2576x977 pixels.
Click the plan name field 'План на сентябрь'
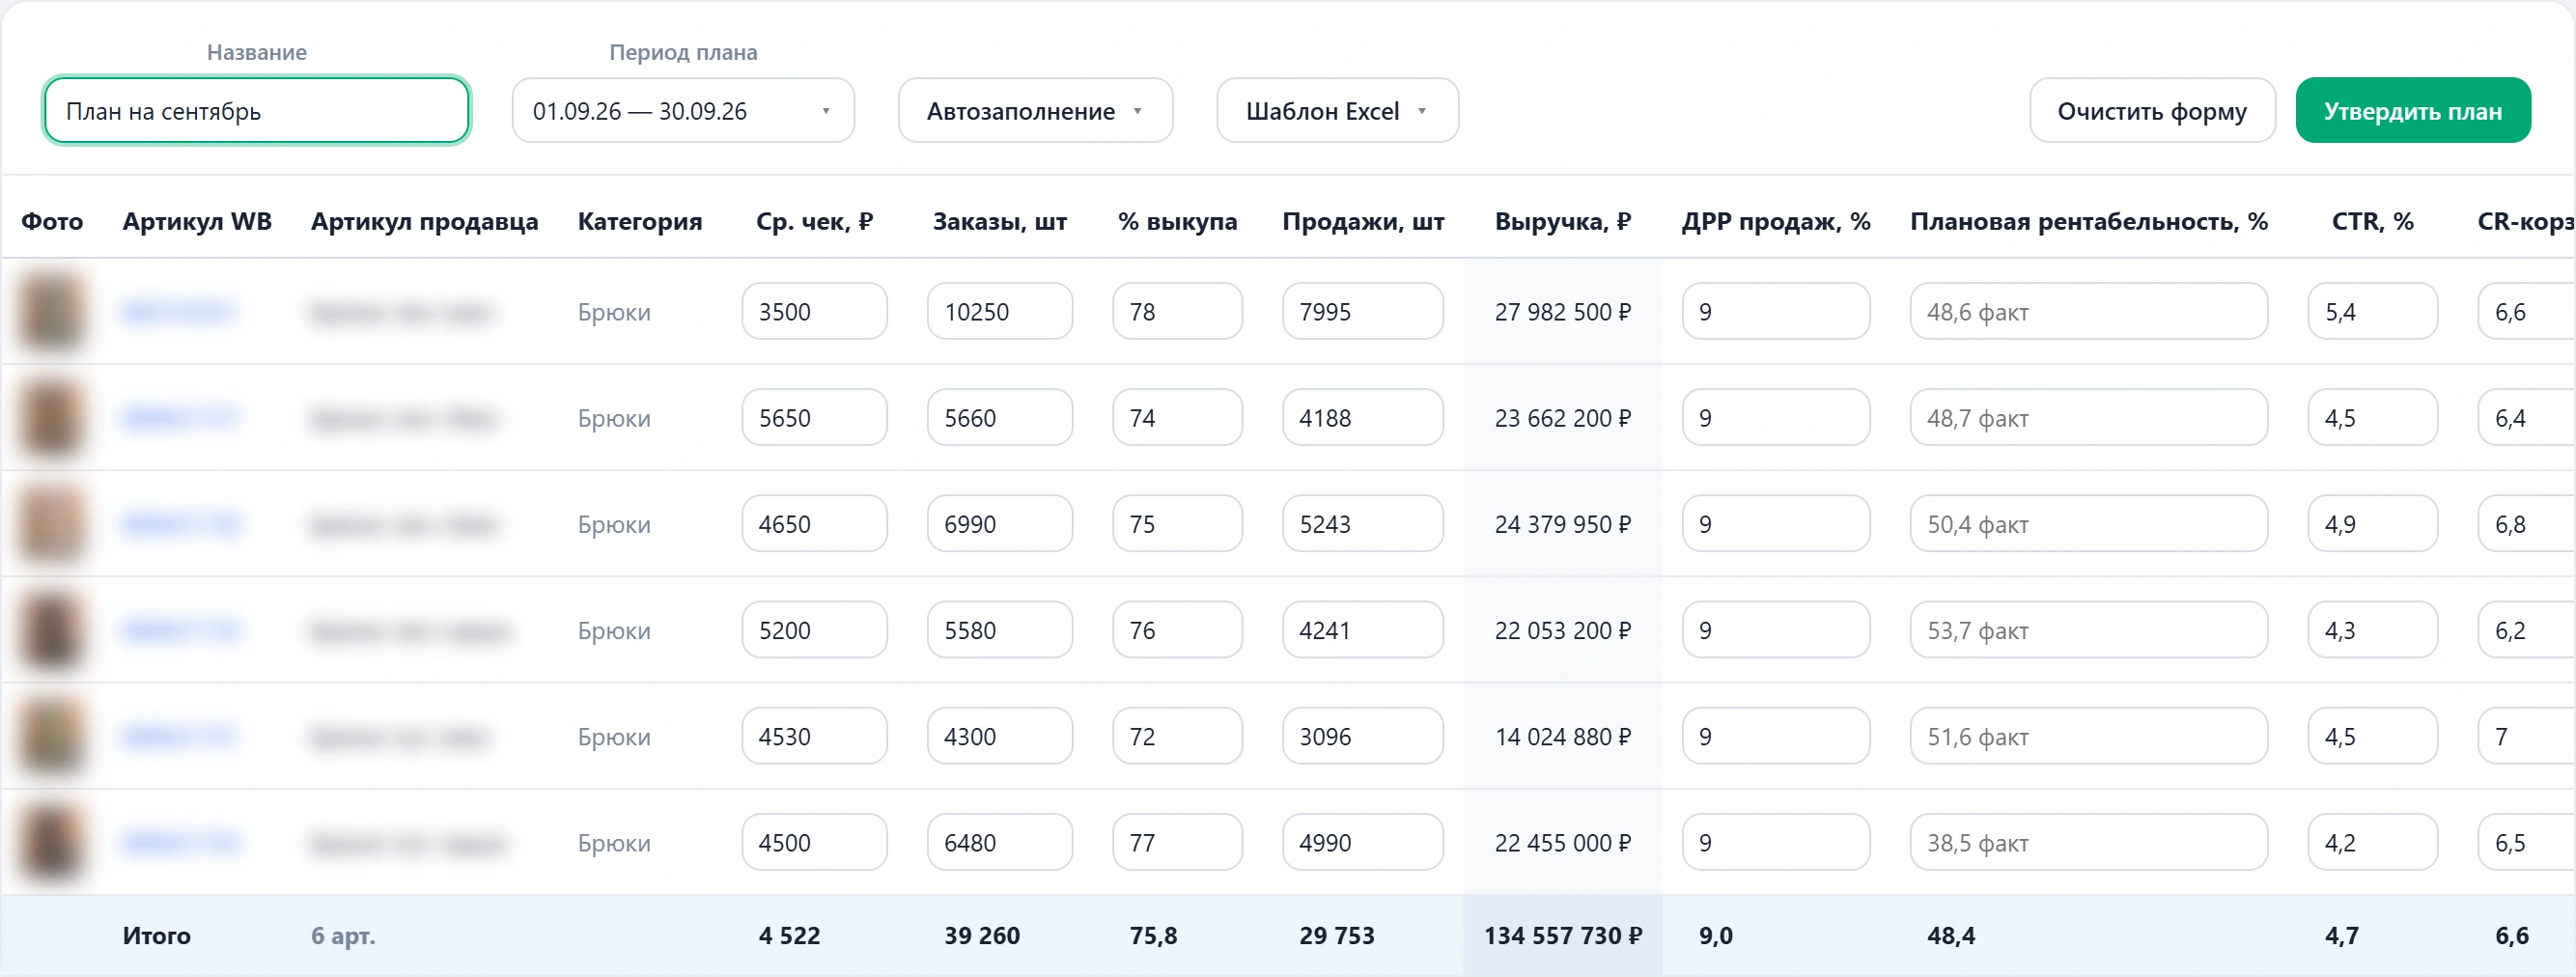point(257,111)
